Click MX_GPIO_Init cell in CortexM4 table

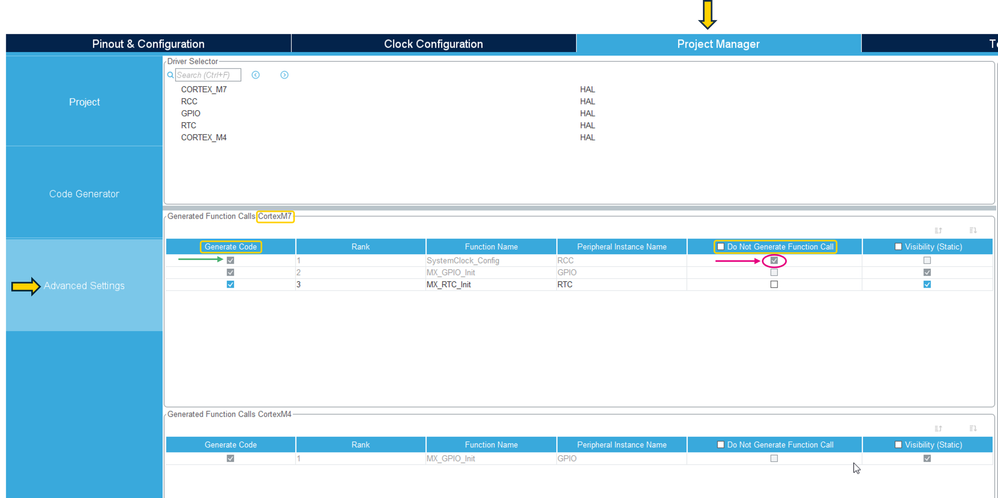tap(491, 459)
